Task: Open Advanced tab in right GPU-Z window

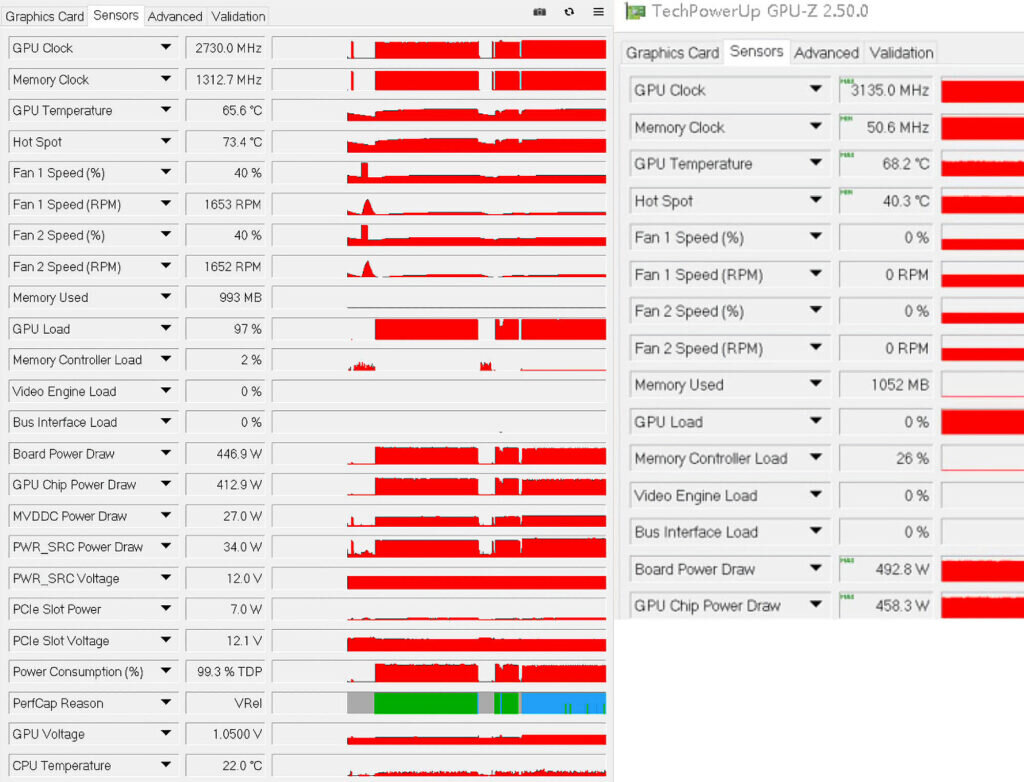Action: (x=826, y=53)
